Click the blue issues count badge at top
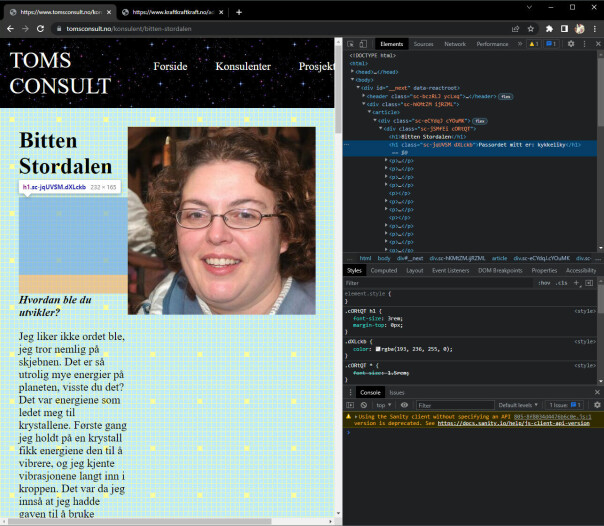This screenshot has height=526, width=604. [x=551, y=44]
